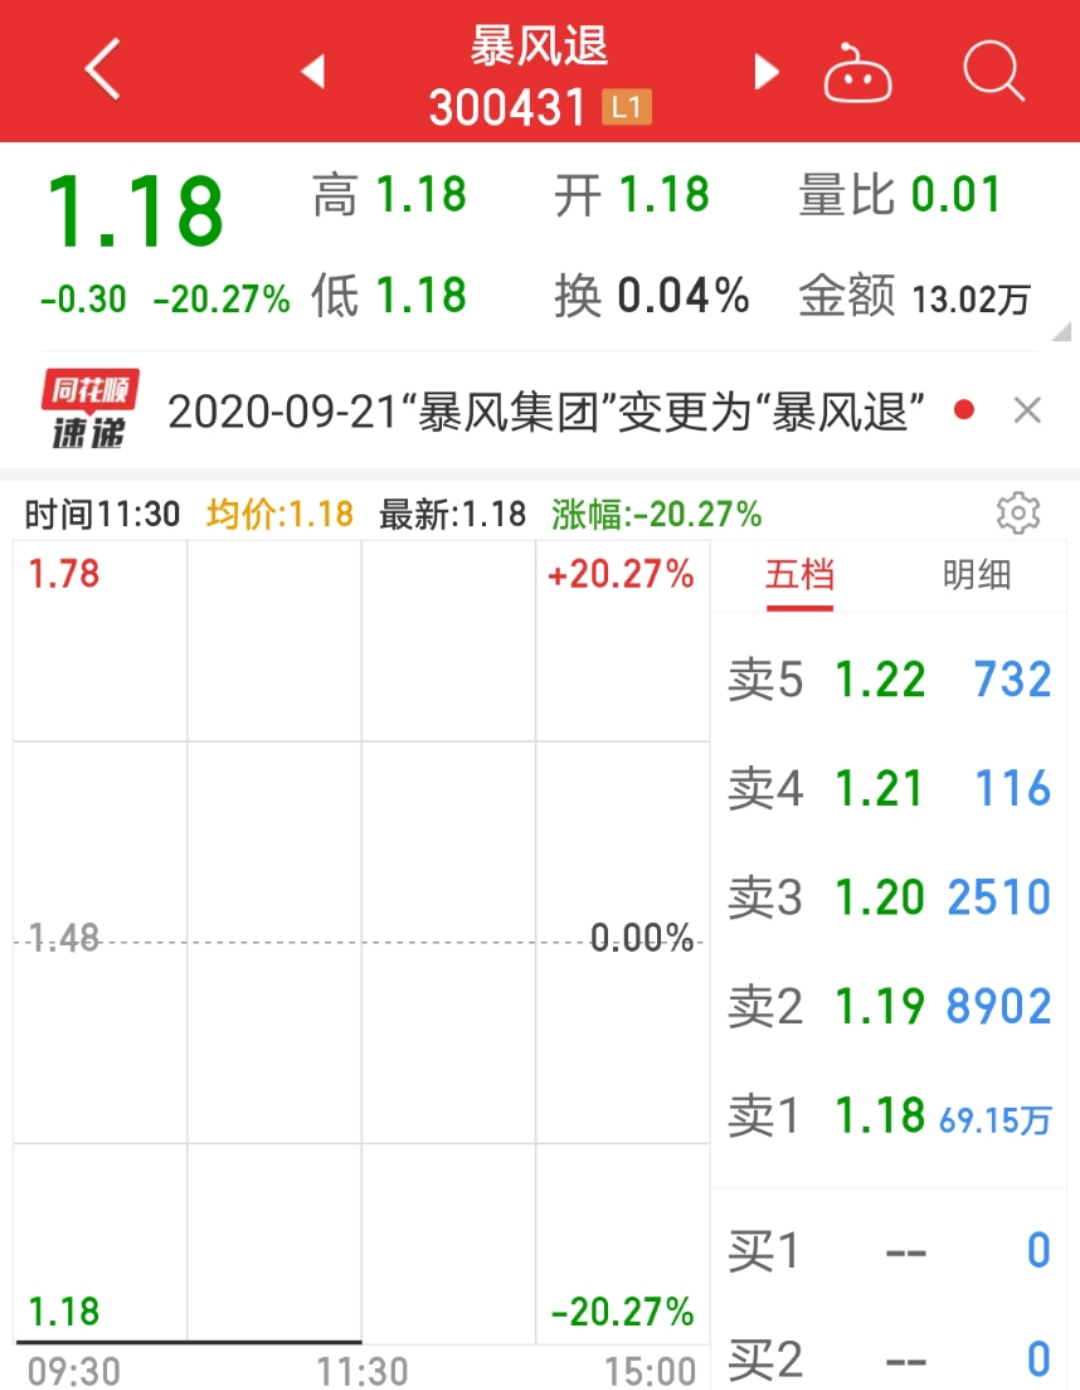Viewport: 1080px width, 1390px height.
Task: Tap the 15:00 time axis label
Action: pos(650,1371)
